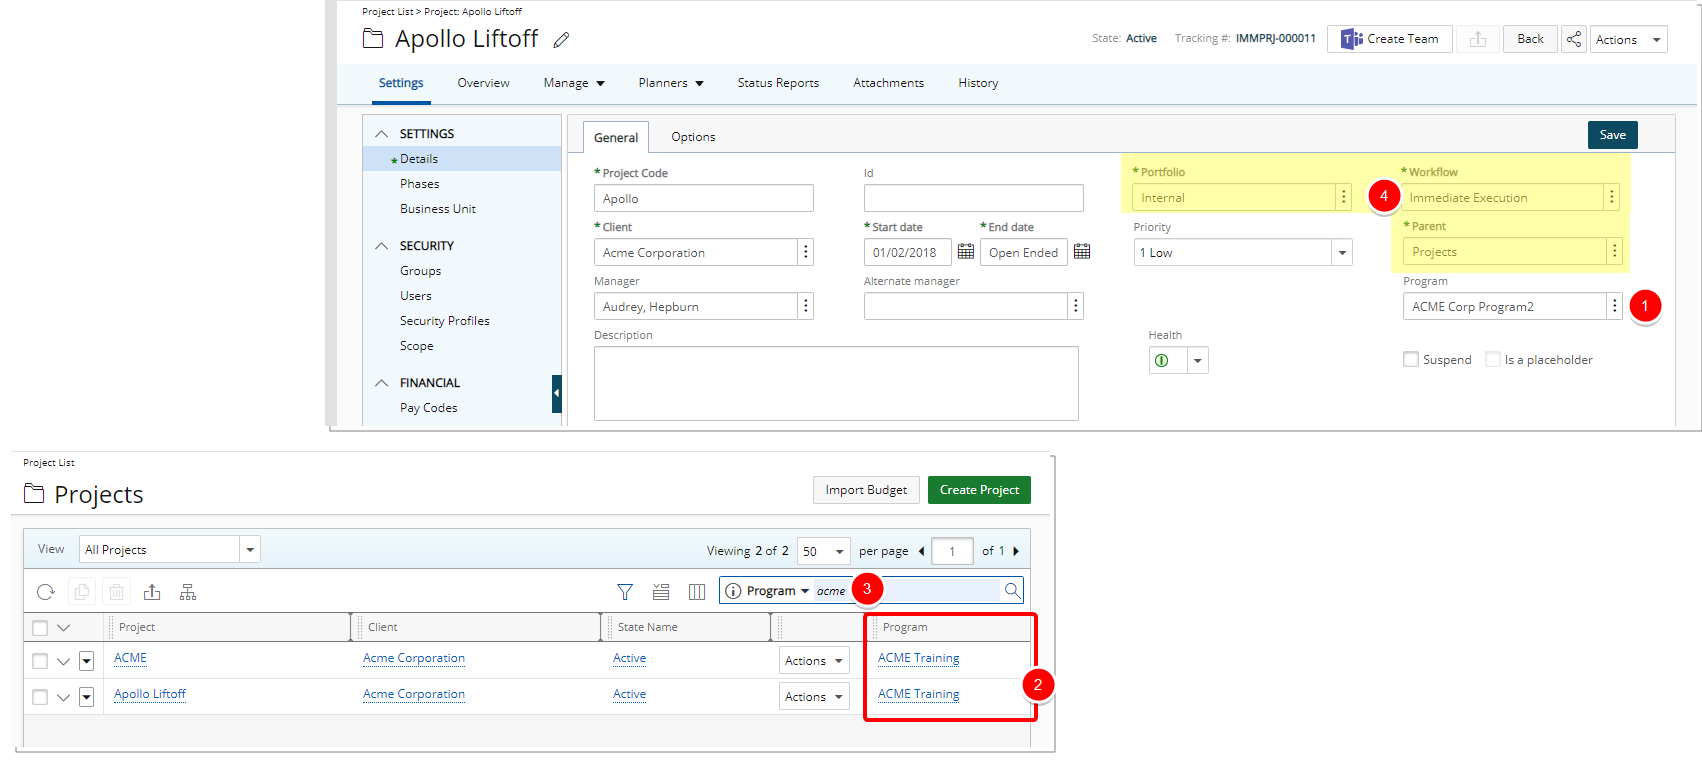Click the export icon next to Create Team

coord(1478,39)
